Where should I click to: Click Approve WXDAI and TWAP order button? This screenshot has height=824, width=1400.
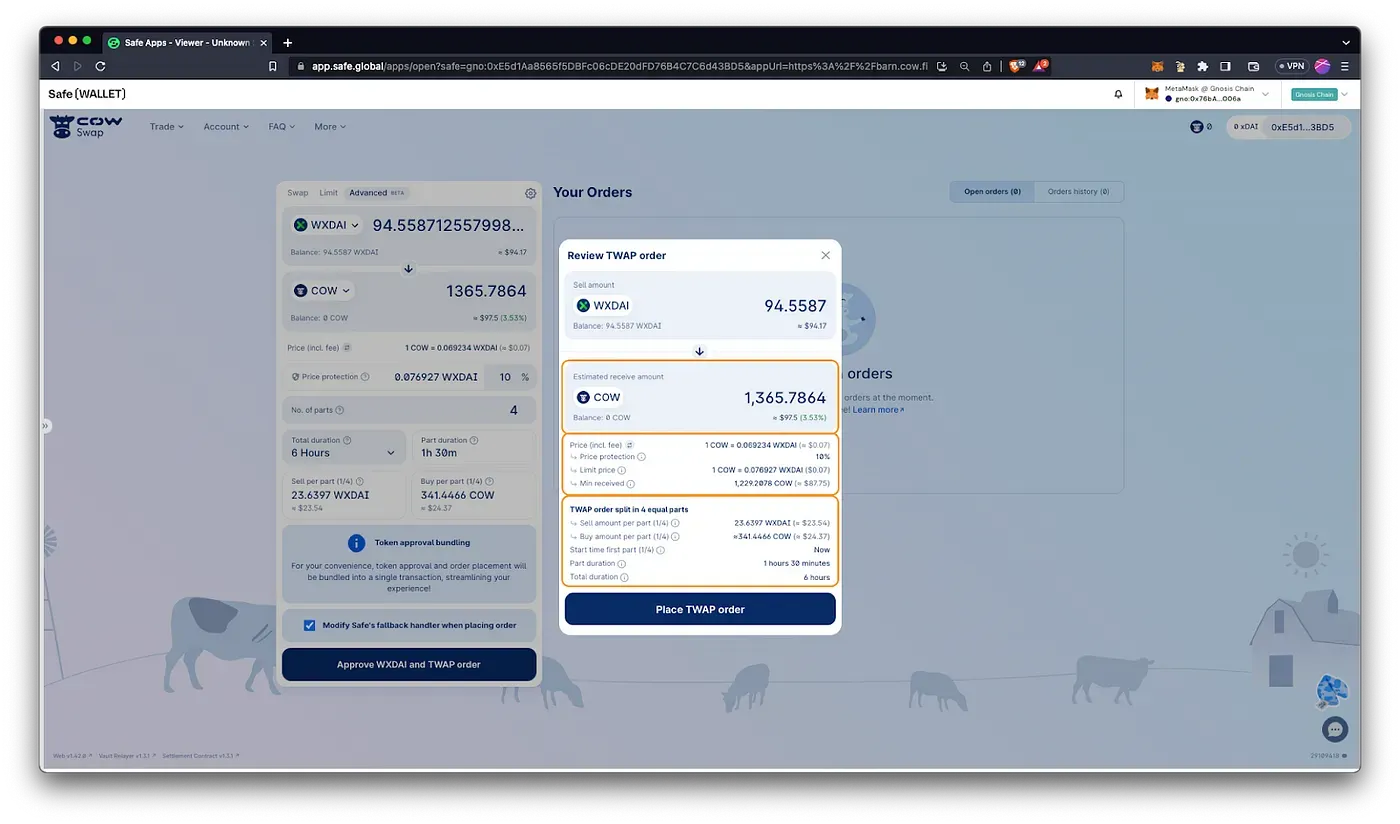point(409,664)
